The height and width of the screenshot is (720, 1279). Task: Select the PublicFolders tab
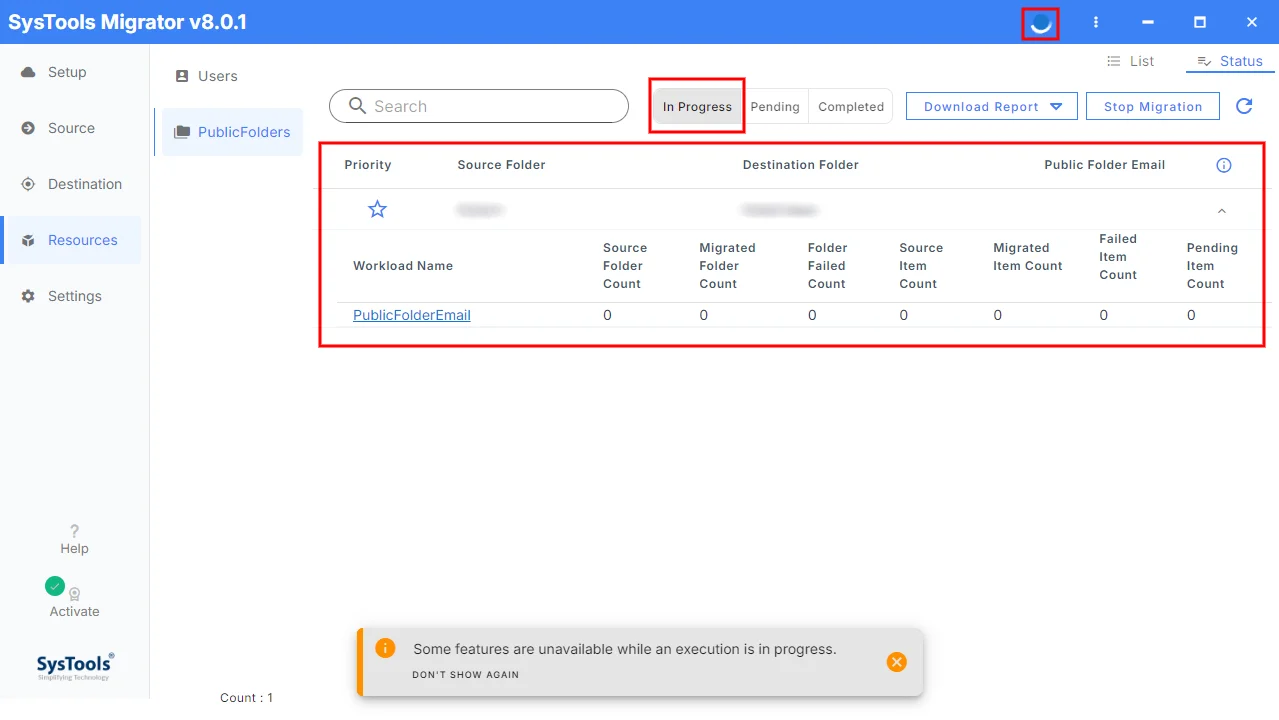tap(232, 132)
